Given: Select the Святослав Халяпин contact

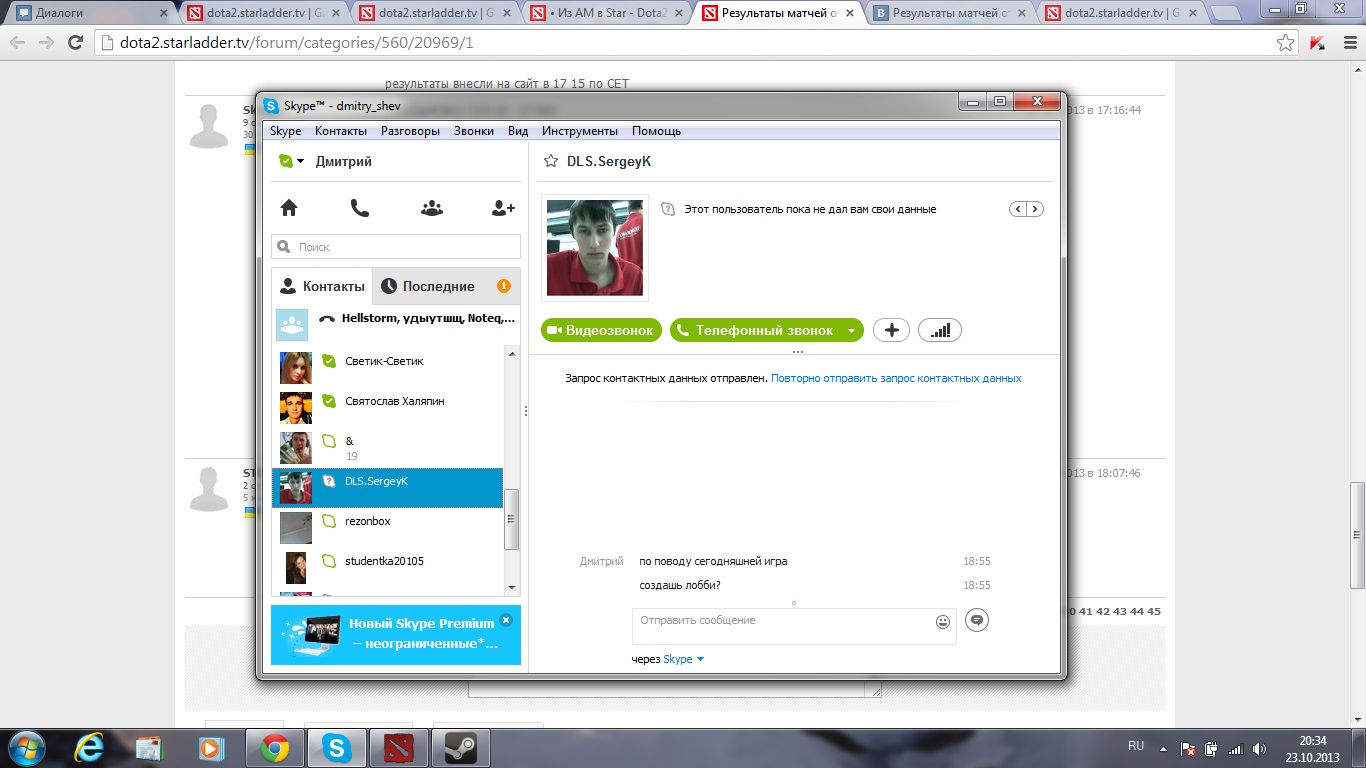Looking at the screenshot, I should coord(388,408).
